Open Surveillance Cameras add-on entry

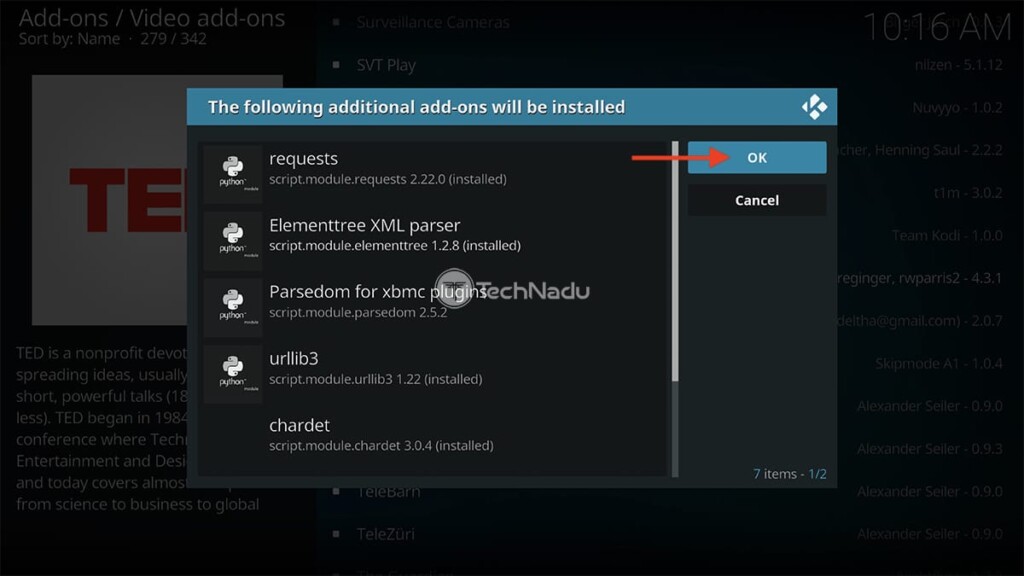[432, 22]
